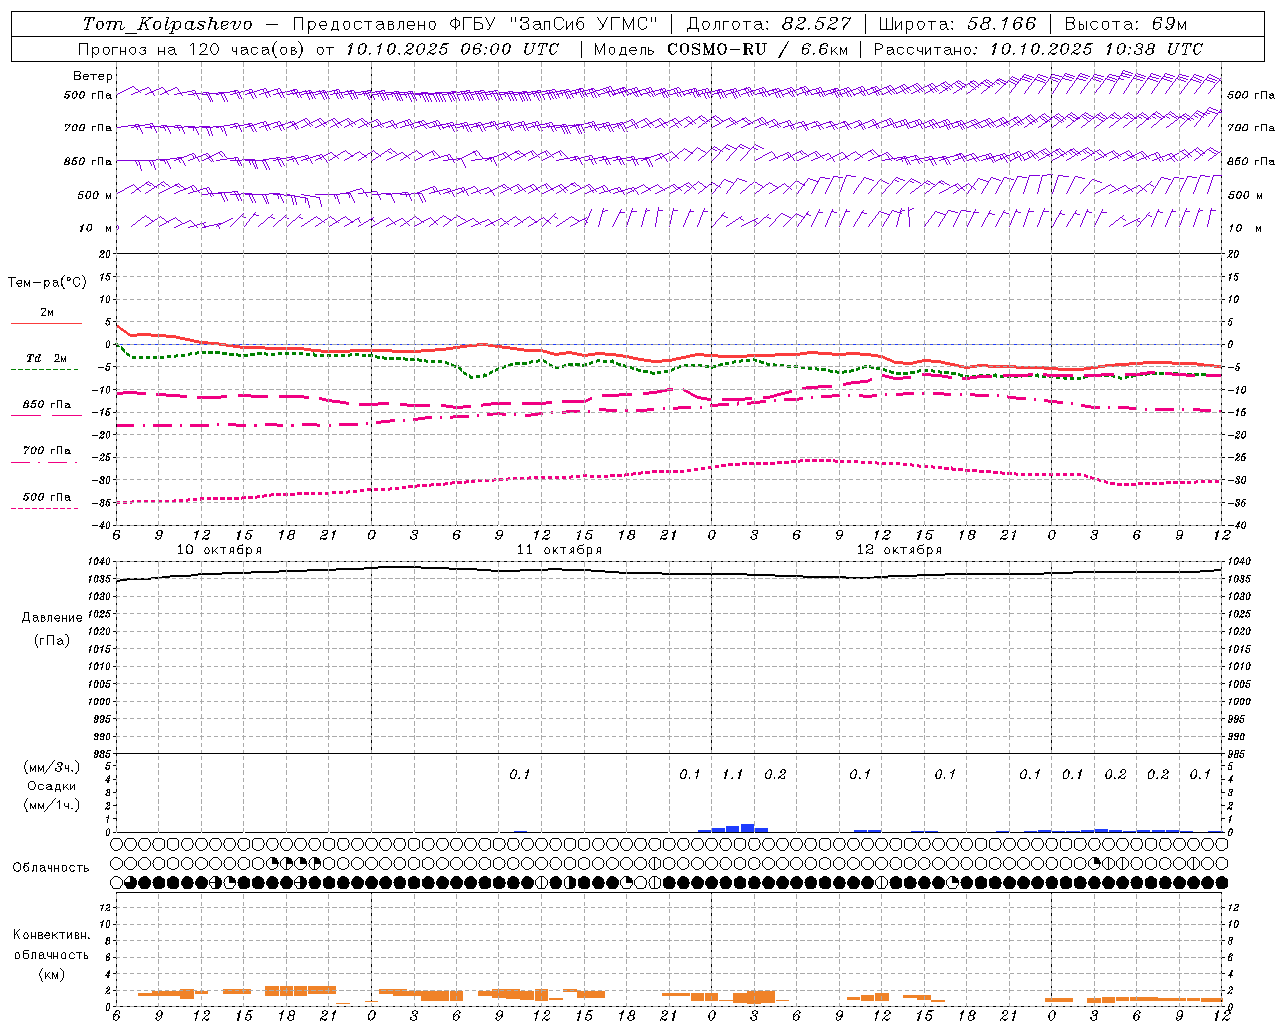Click the '(км)' convective cloud unit label

(x=51, y=973)
